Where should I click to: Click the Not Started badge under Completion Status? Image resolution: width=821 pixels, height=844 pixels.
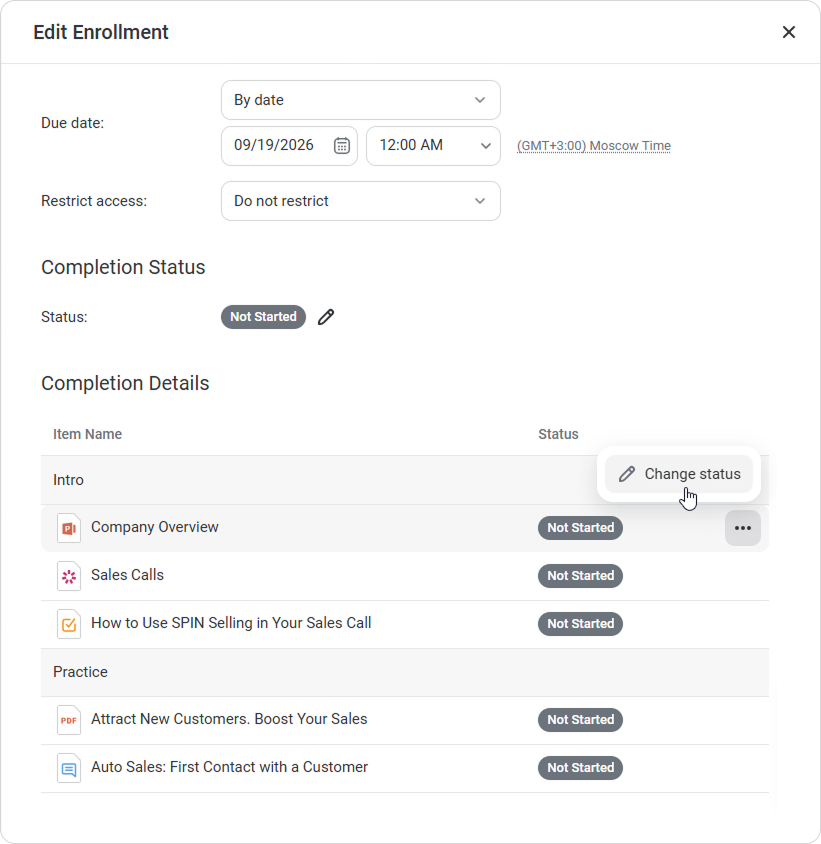point(263,317)
